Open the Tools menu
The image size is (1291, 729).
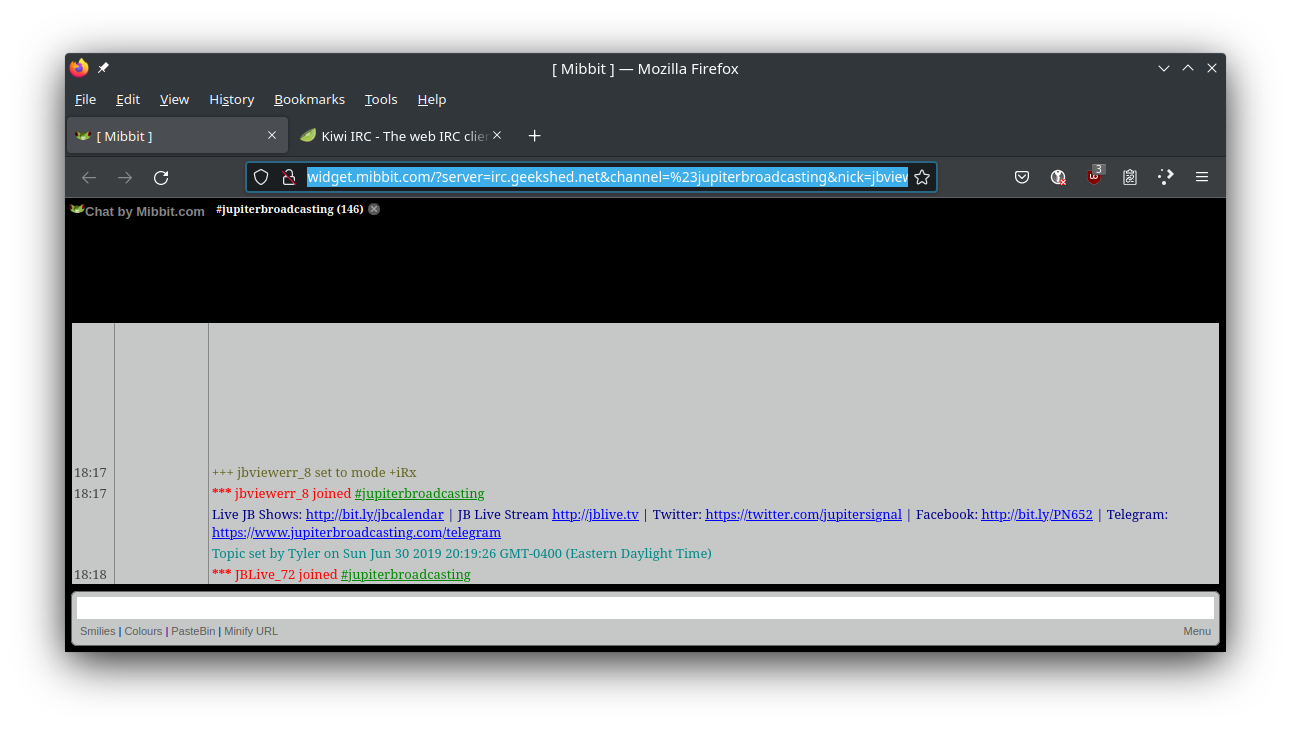click(381, 99)
